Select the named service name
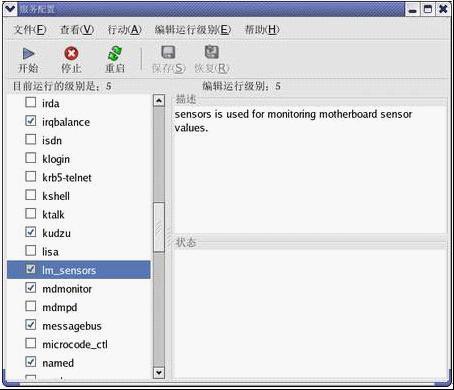454x390 pixels. tap(58, 363)
